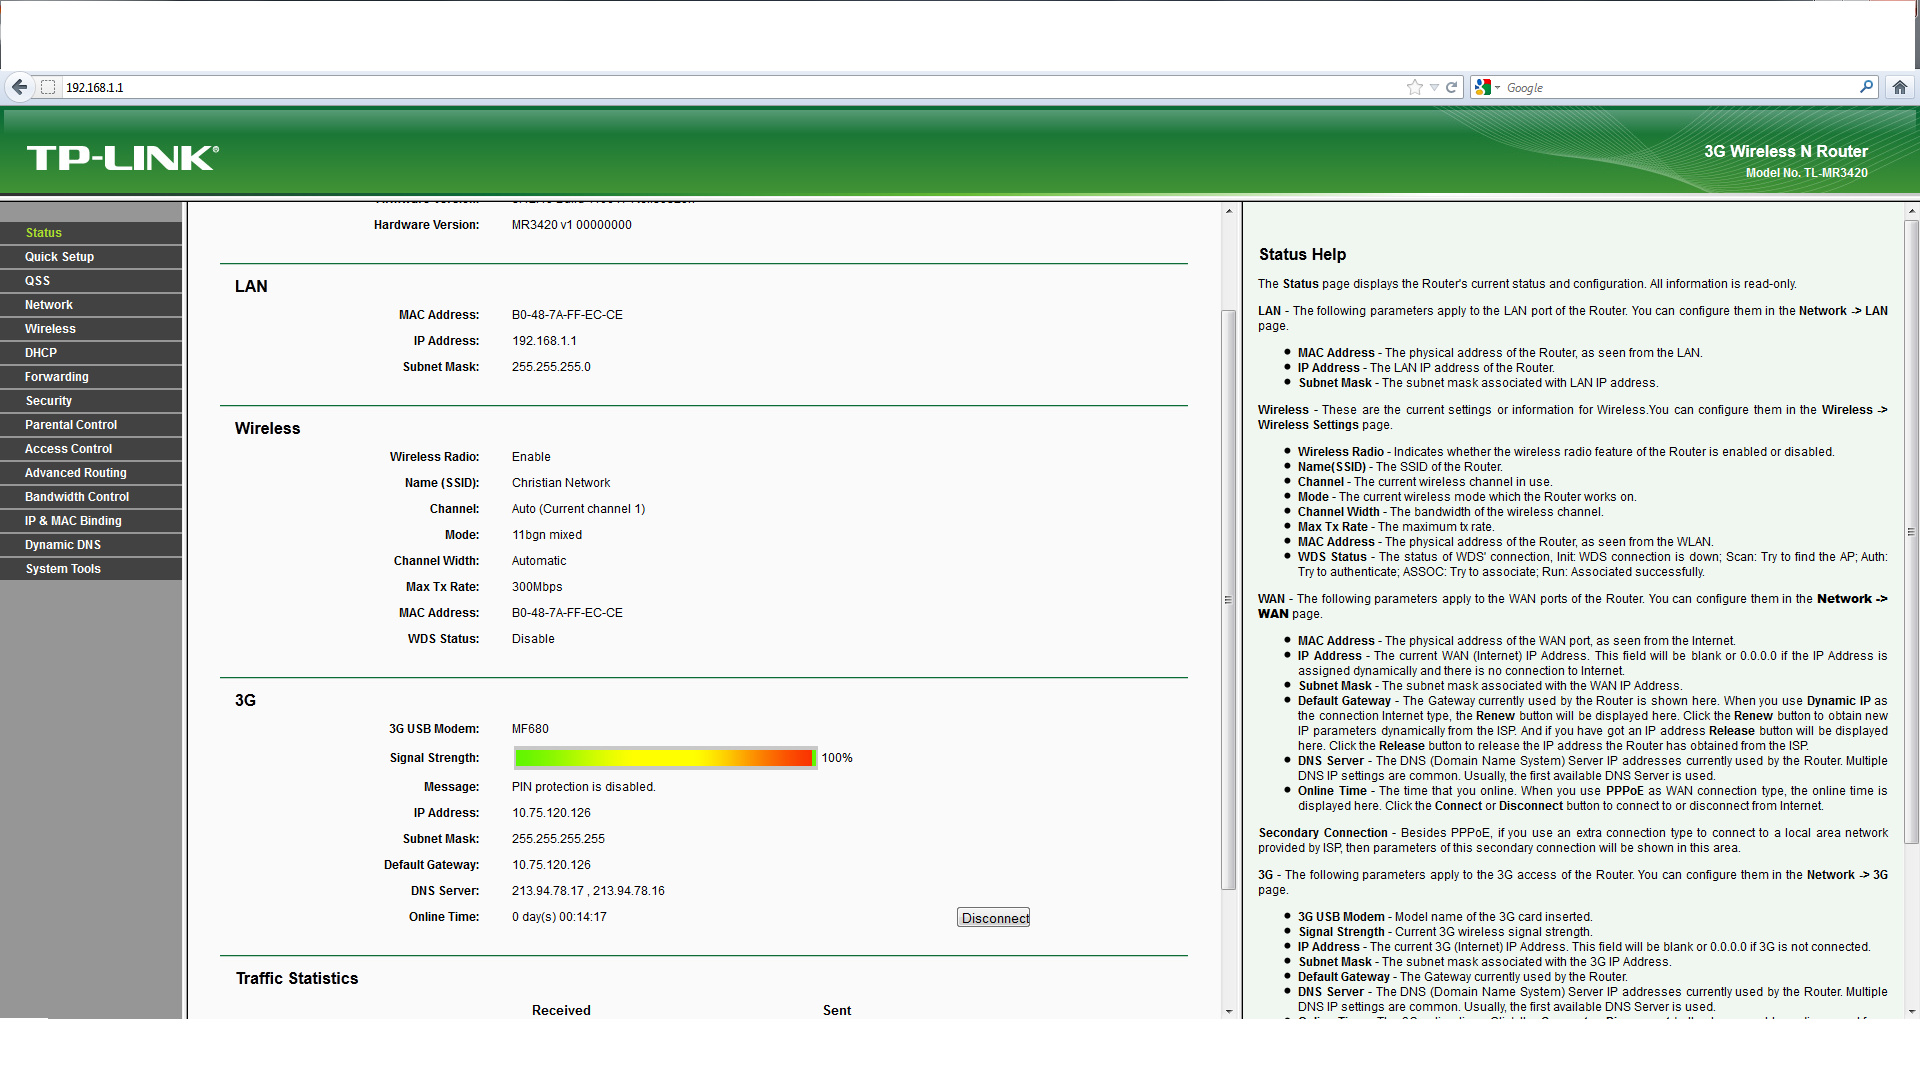The width and height of the screenshot is (1920, 1080).
Task: Click the Google search engine icon
Action: coord(1483,87)
